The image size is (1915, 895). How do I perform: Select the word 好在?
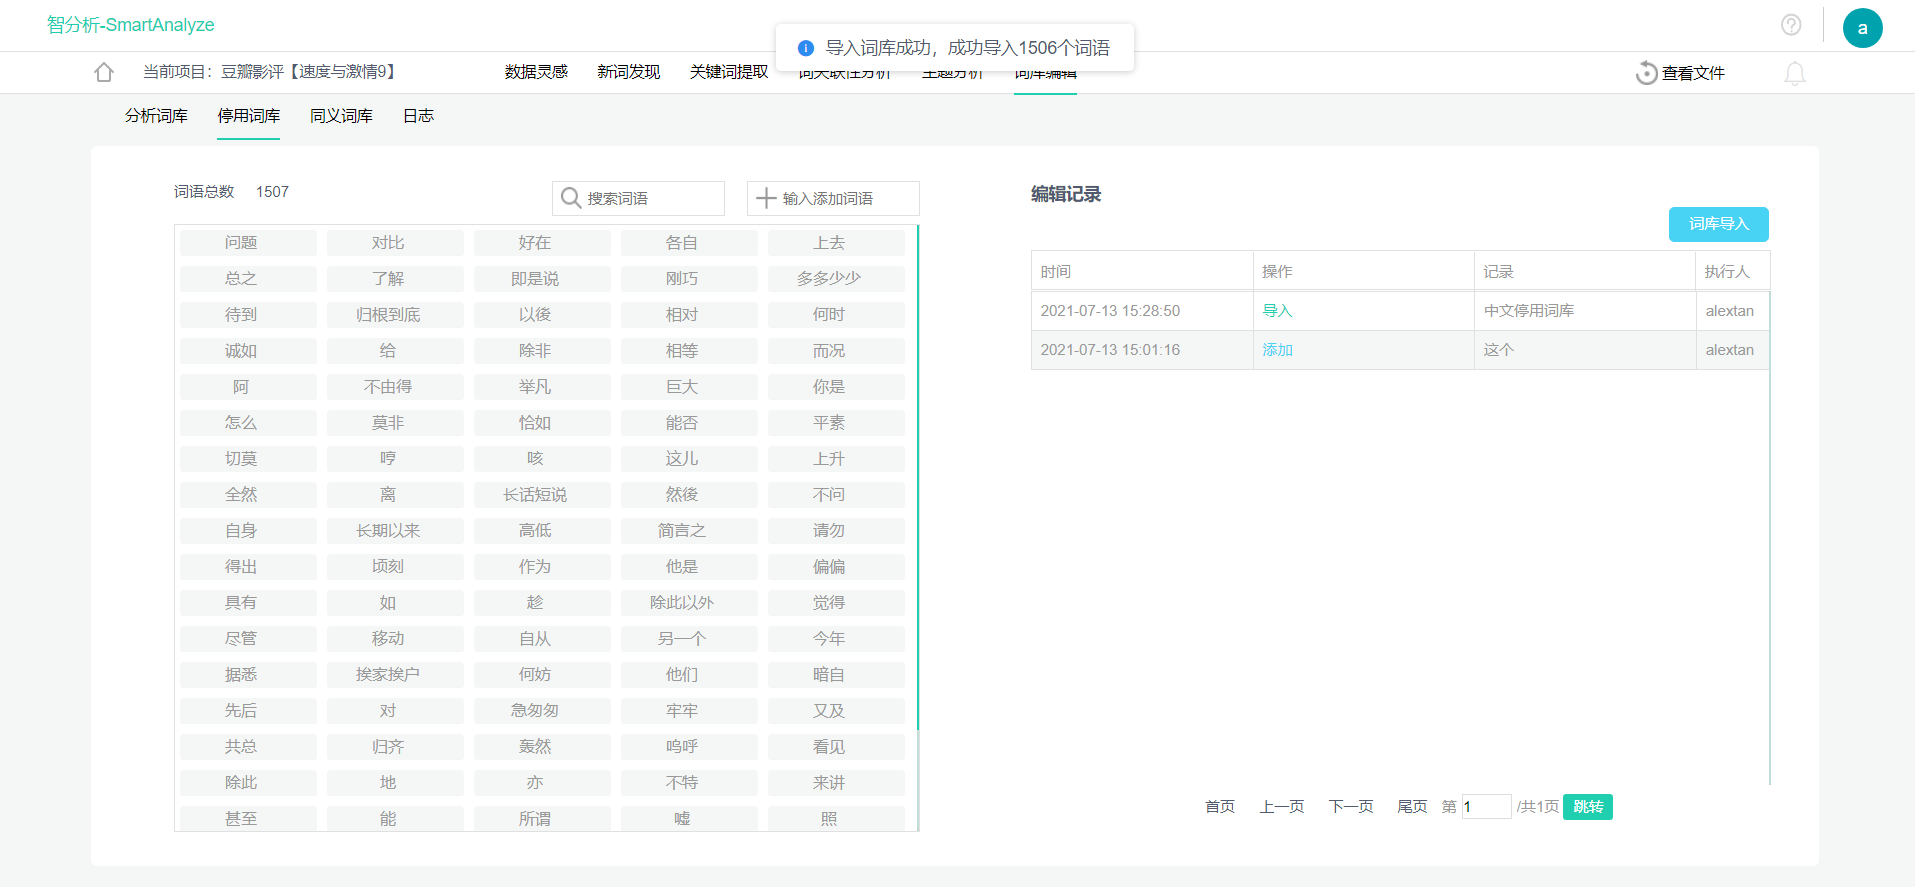[542, 243]
